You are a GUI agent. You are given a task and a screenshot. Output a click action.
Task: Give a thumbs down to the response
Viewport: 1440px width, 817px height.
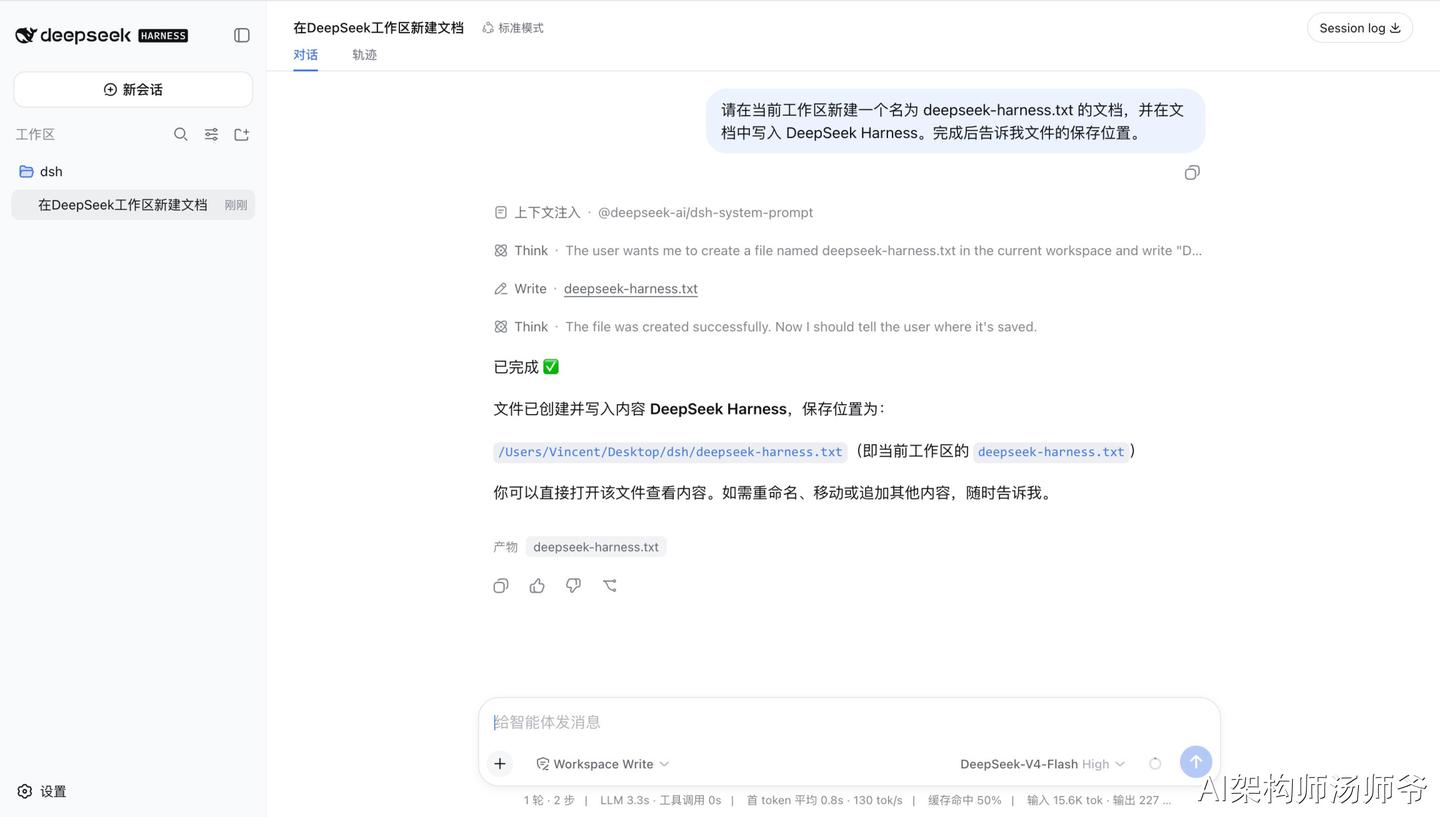[x=573, y=586]
